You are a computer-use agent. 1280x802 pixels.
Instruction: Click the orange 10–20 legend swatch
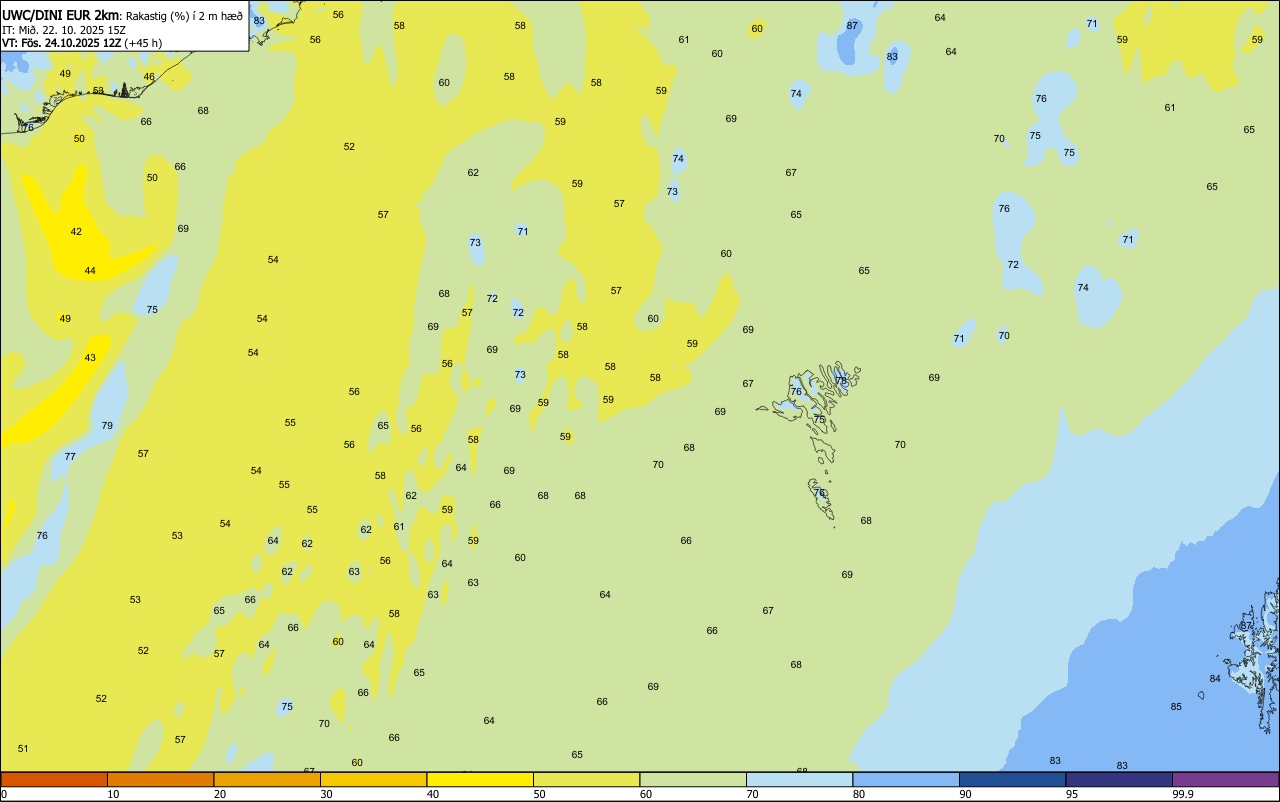pyautogui.click(x=161, y=779)
